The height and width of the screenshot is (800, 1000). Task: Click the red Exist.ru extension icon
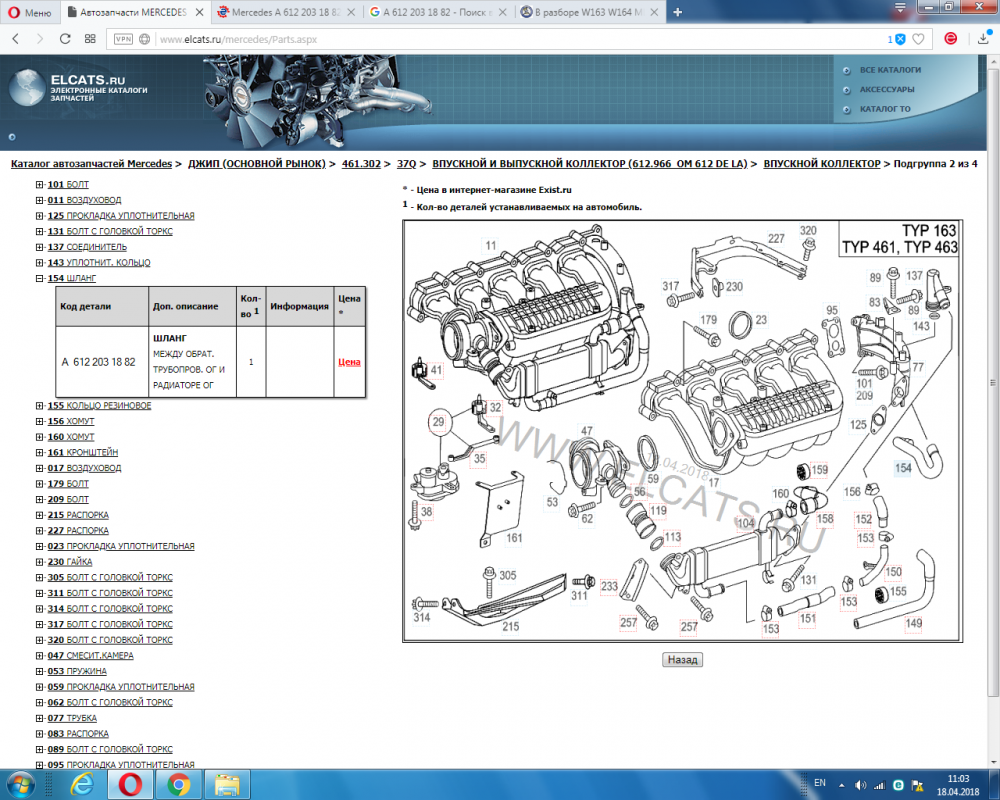[951, 40]
